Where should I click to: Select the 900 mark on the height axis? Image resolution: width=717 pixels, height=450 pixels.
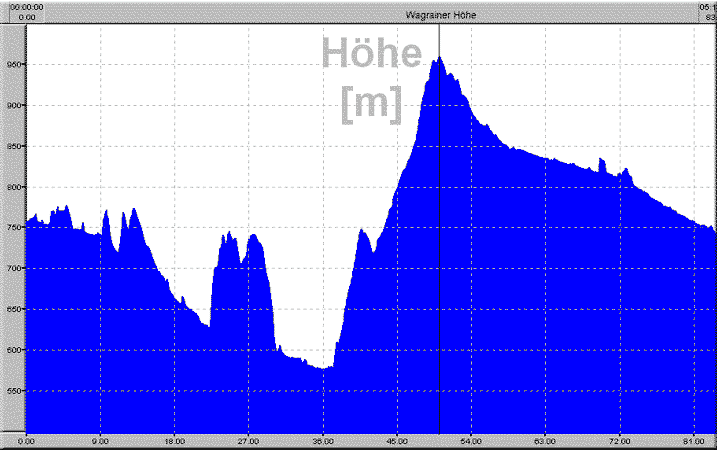(x=11, y=105)
